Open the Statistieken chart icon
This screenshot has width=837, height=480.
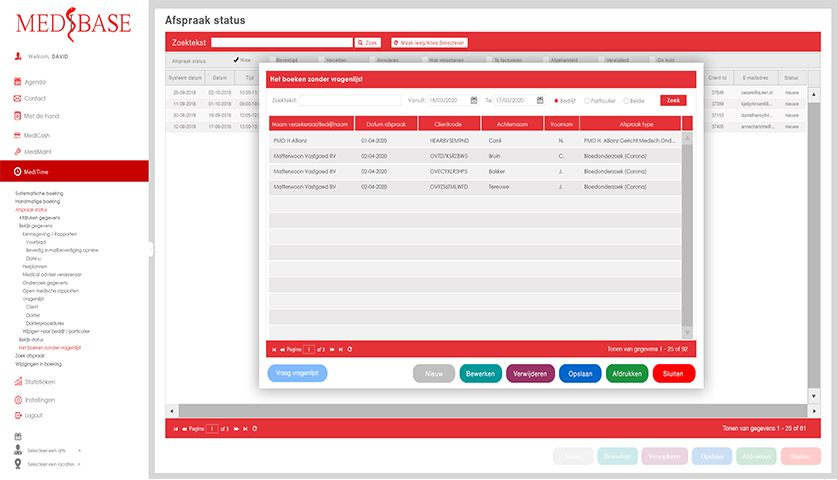click(x=18, y=381)
